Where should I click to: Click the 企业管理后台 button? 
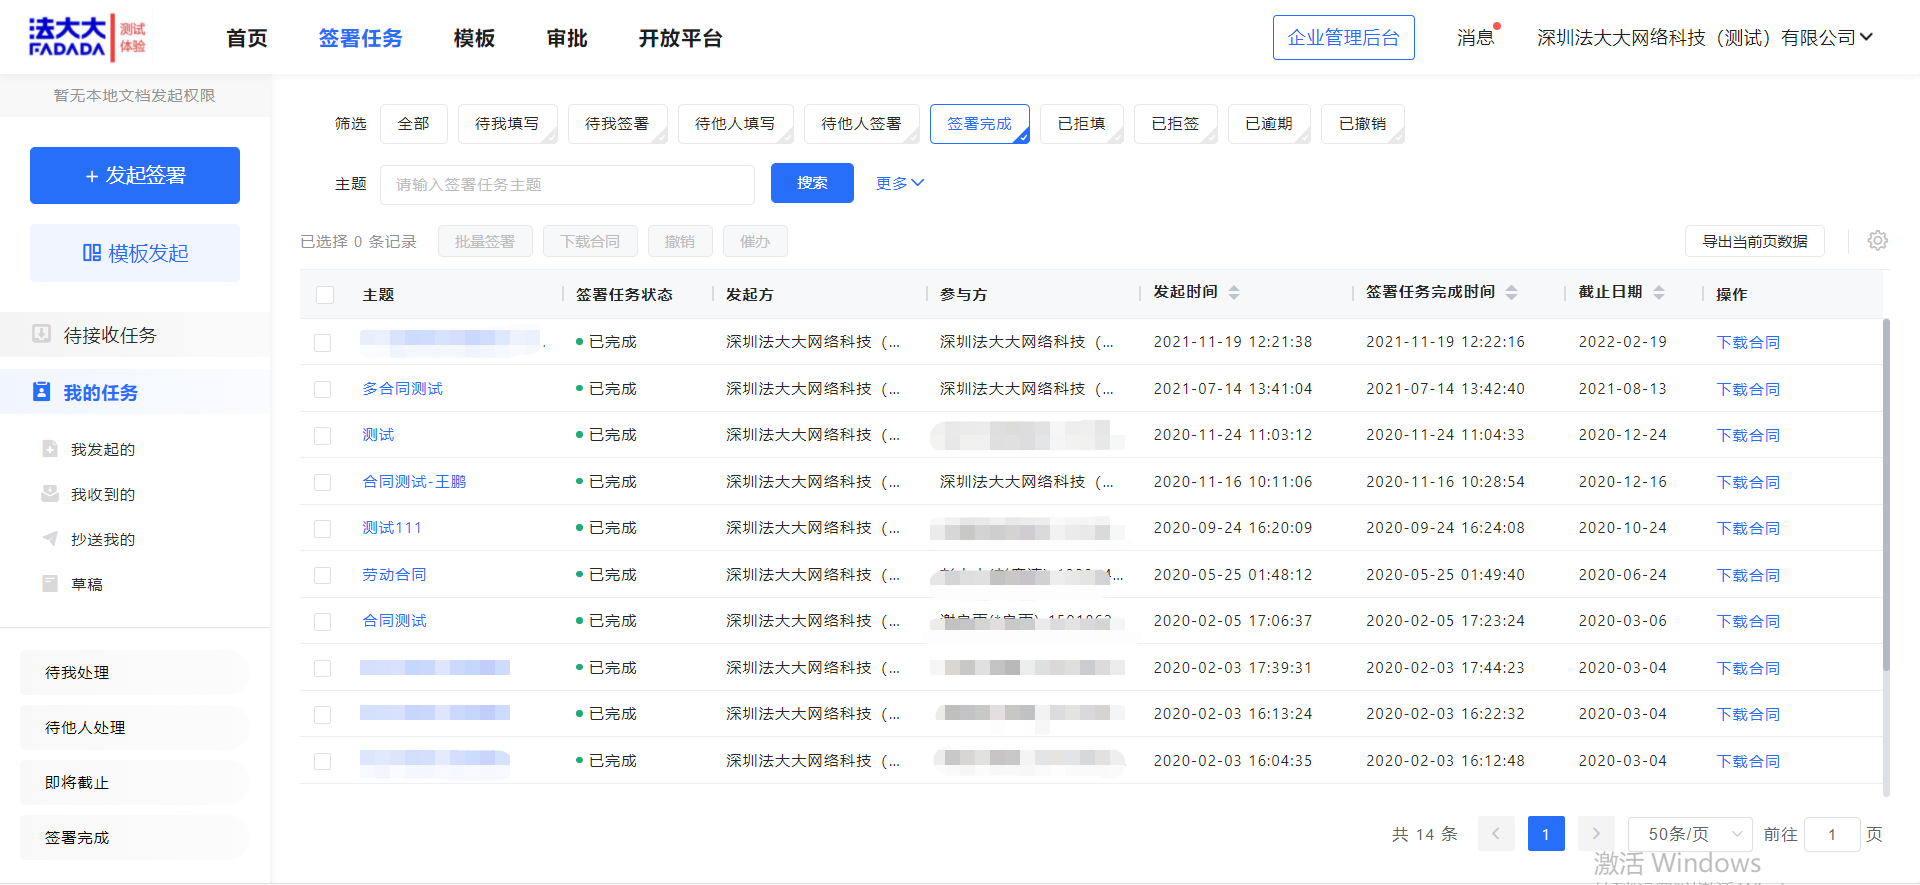click(x=1343, y=37)
